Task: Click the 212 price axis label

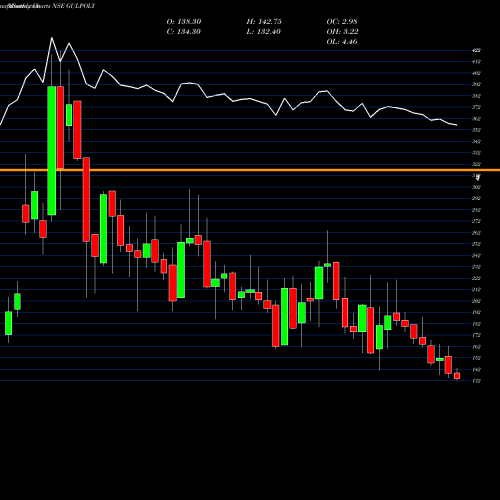Action: 476,290
